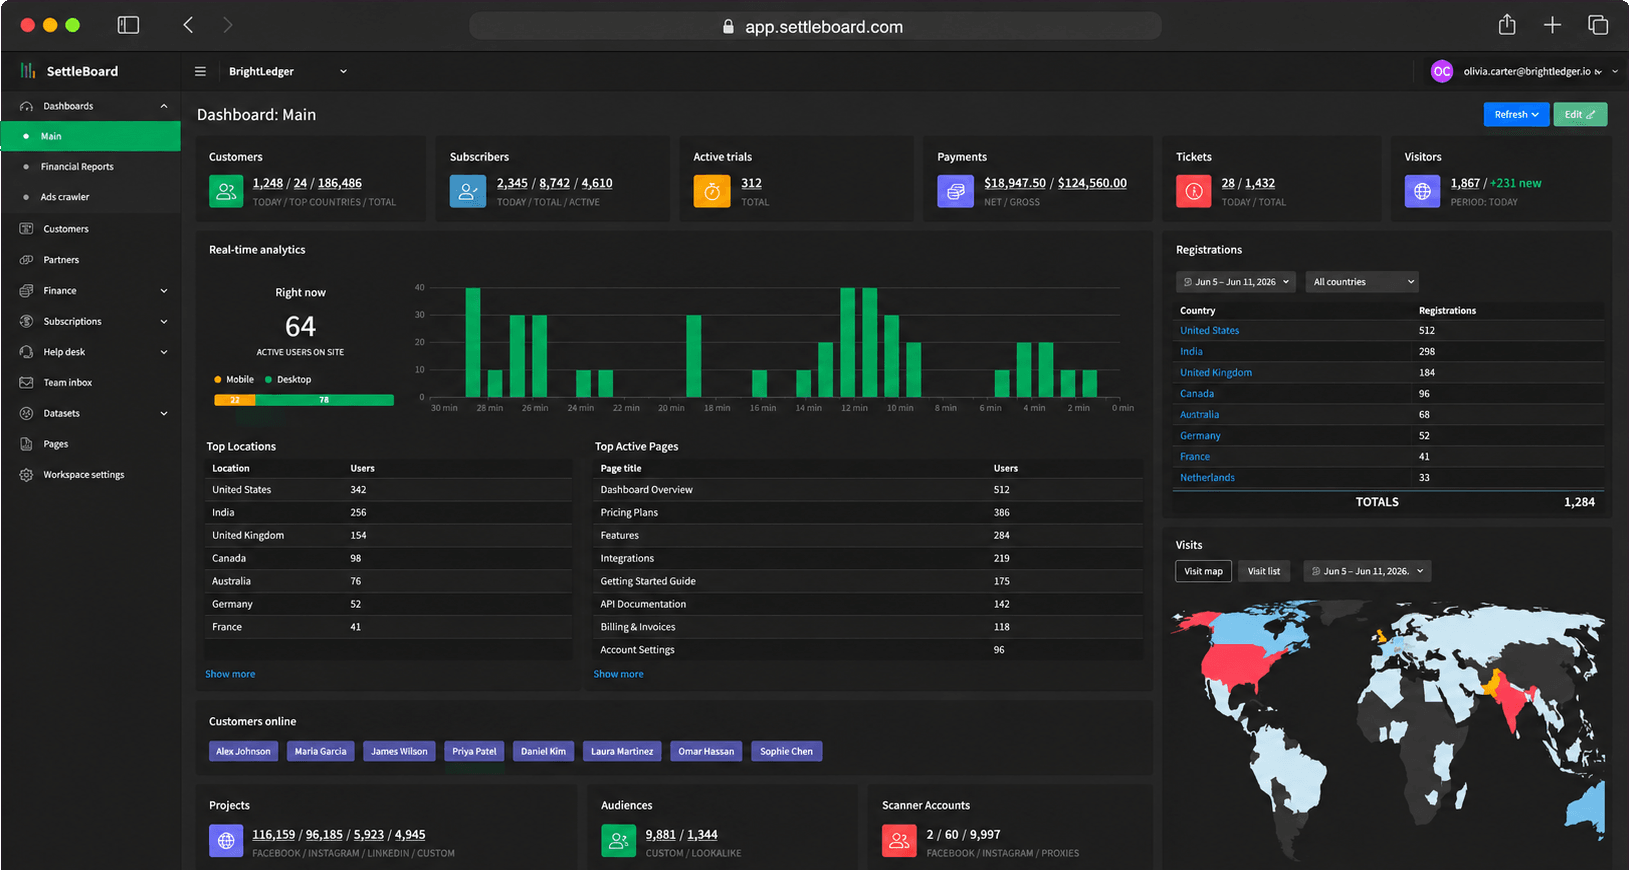Expand the Finance sidebar section
The image size is (1629, 870).
(93, 291)
